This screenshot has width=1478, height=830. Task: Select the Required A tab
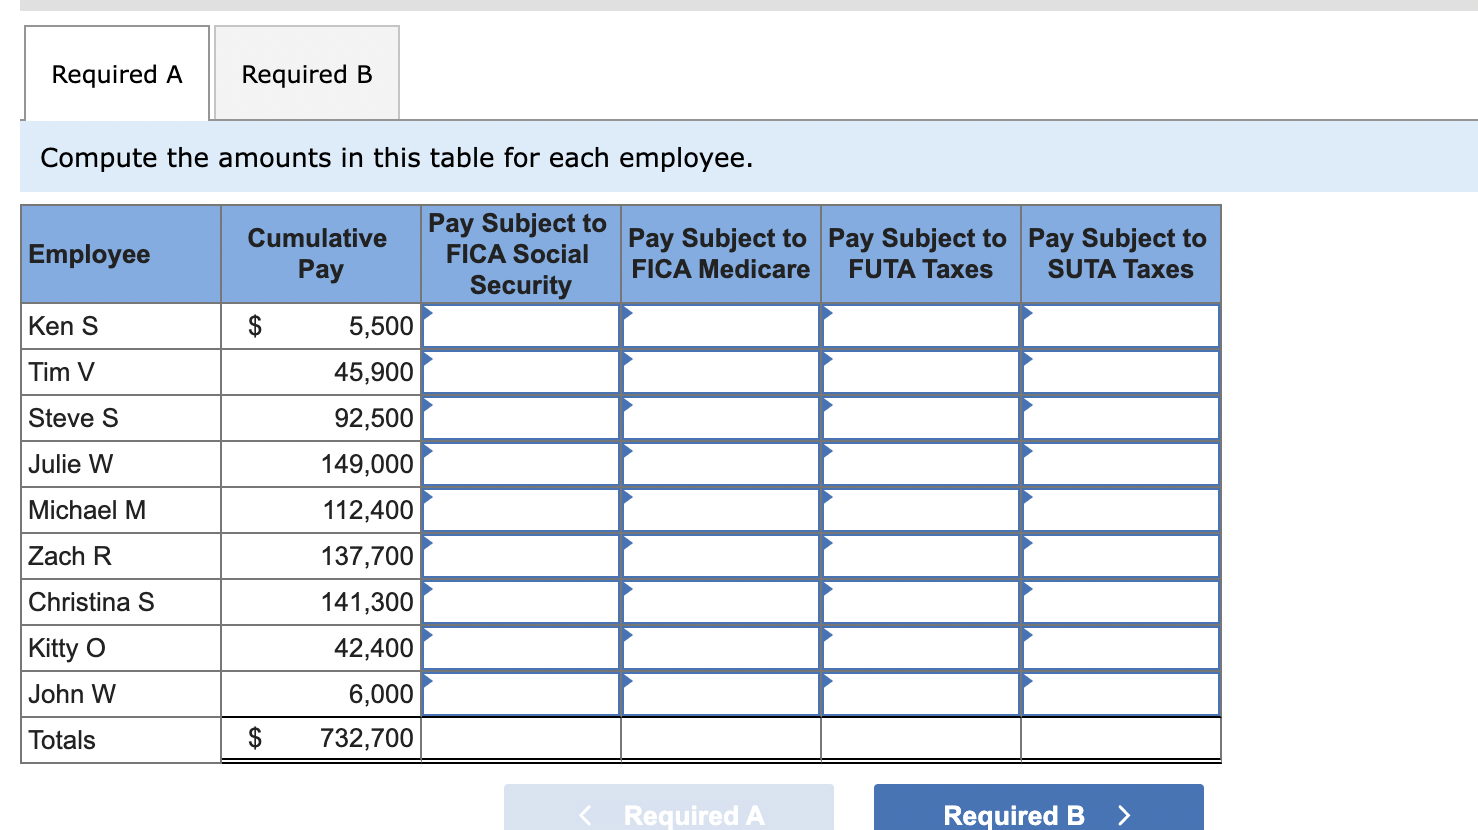pyautogui.click(x=116, y=73)
